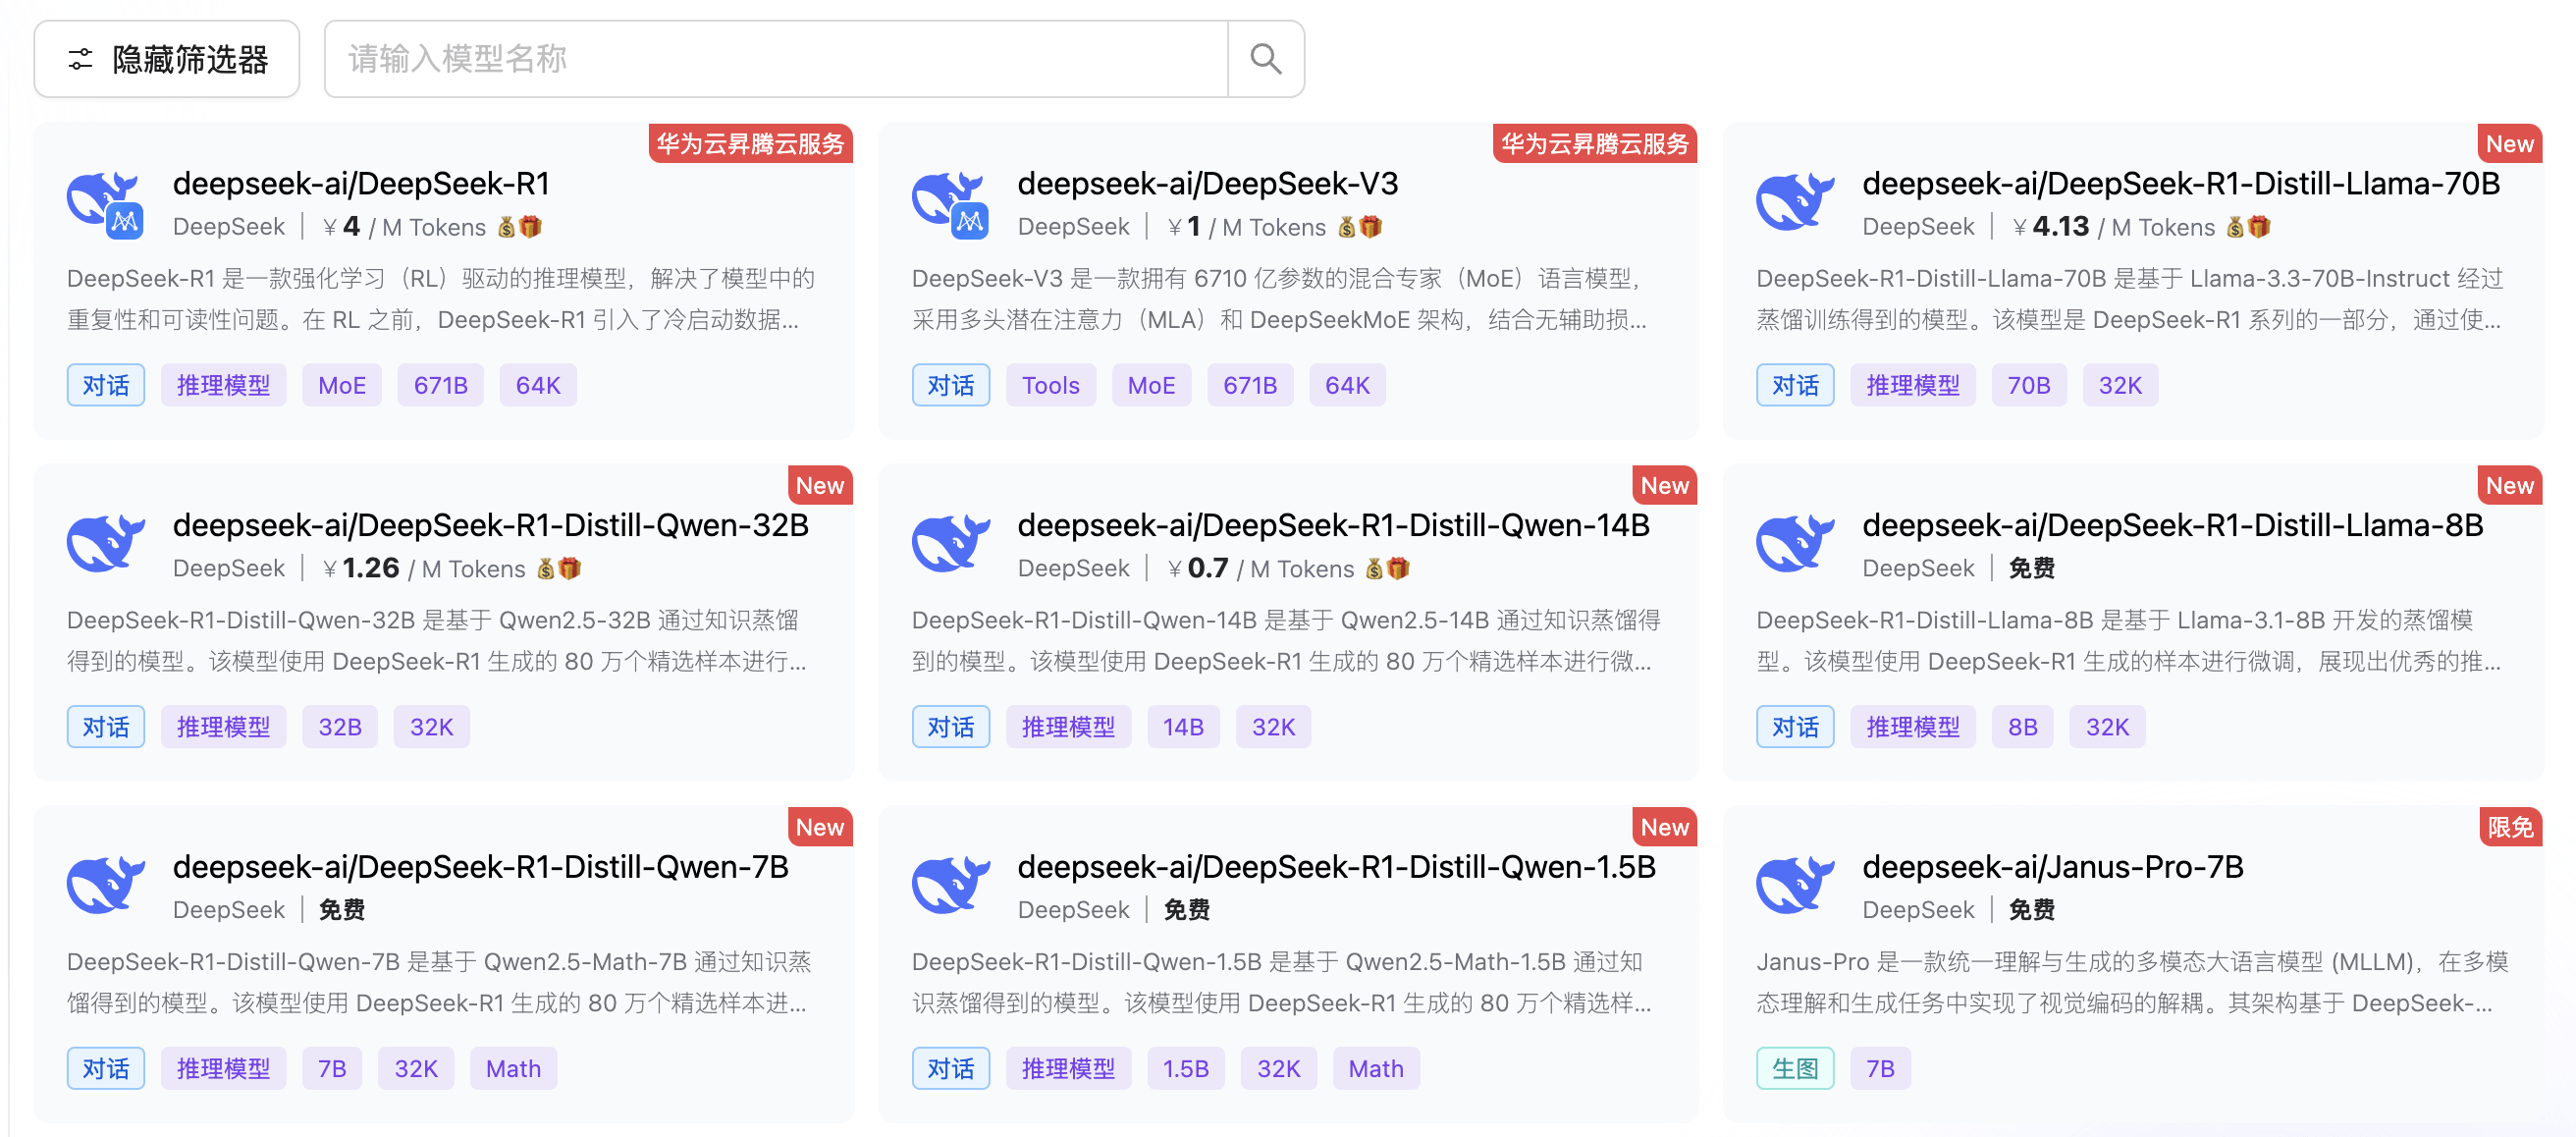Viewport: 2576px width, 1137px height.
Task: Click the 7B tag on R1-Distill-Qwen-7B
Action: coord(332,1069)
